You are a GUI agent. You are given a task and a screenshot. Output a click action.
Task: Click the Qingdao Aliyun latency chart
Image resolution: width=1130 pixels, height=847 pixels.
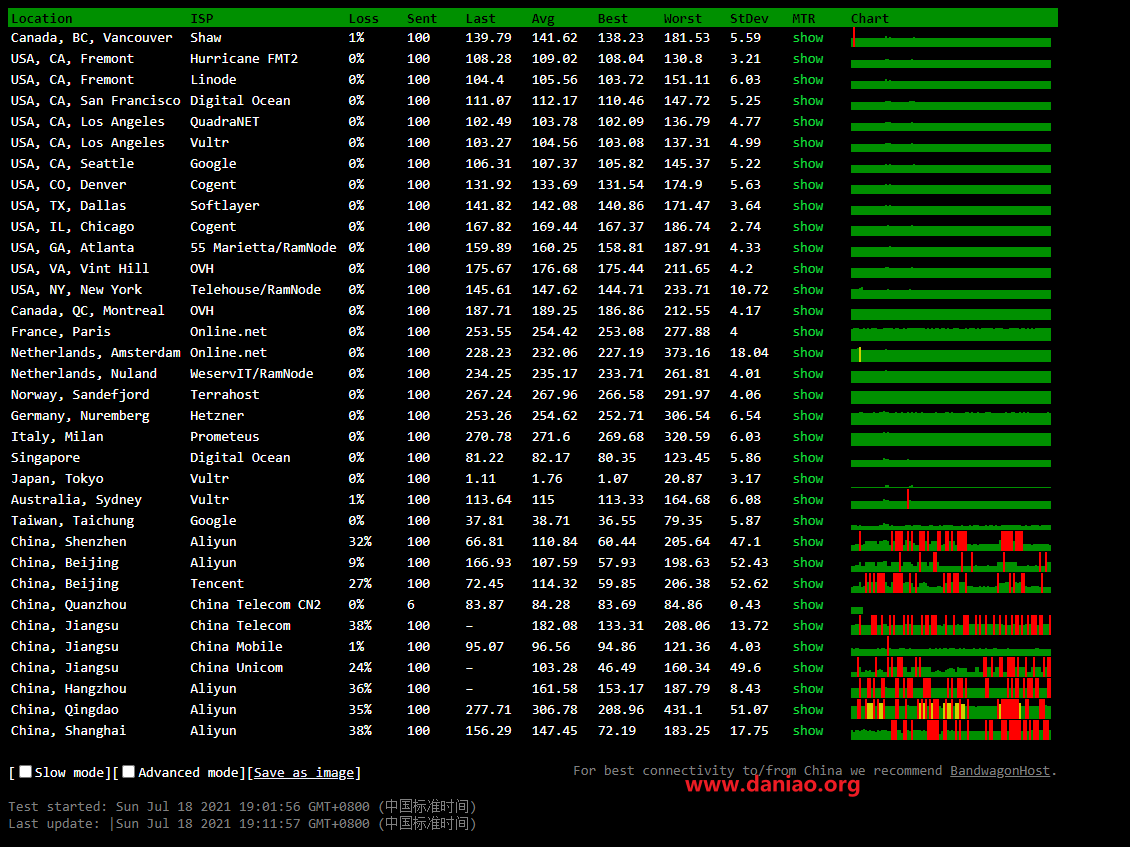(x=951, y=709)
